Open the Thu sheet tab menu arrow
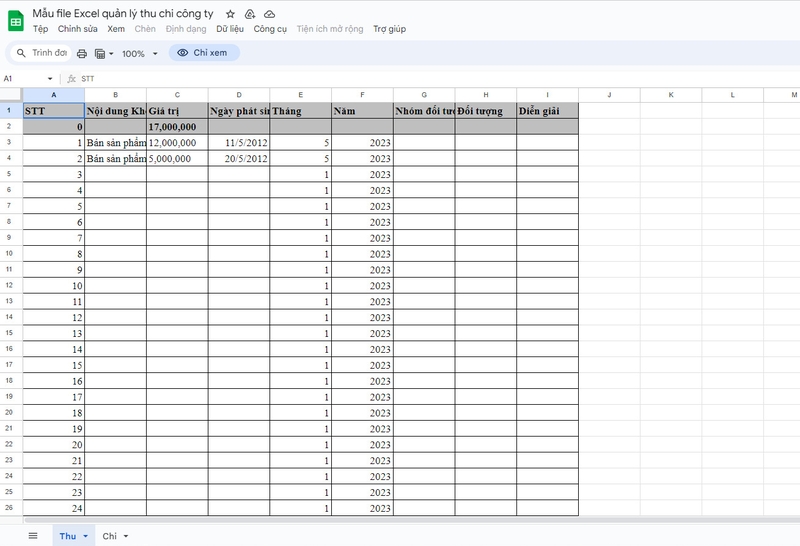This screenshot has width=800, height=546. pos(85,536)
